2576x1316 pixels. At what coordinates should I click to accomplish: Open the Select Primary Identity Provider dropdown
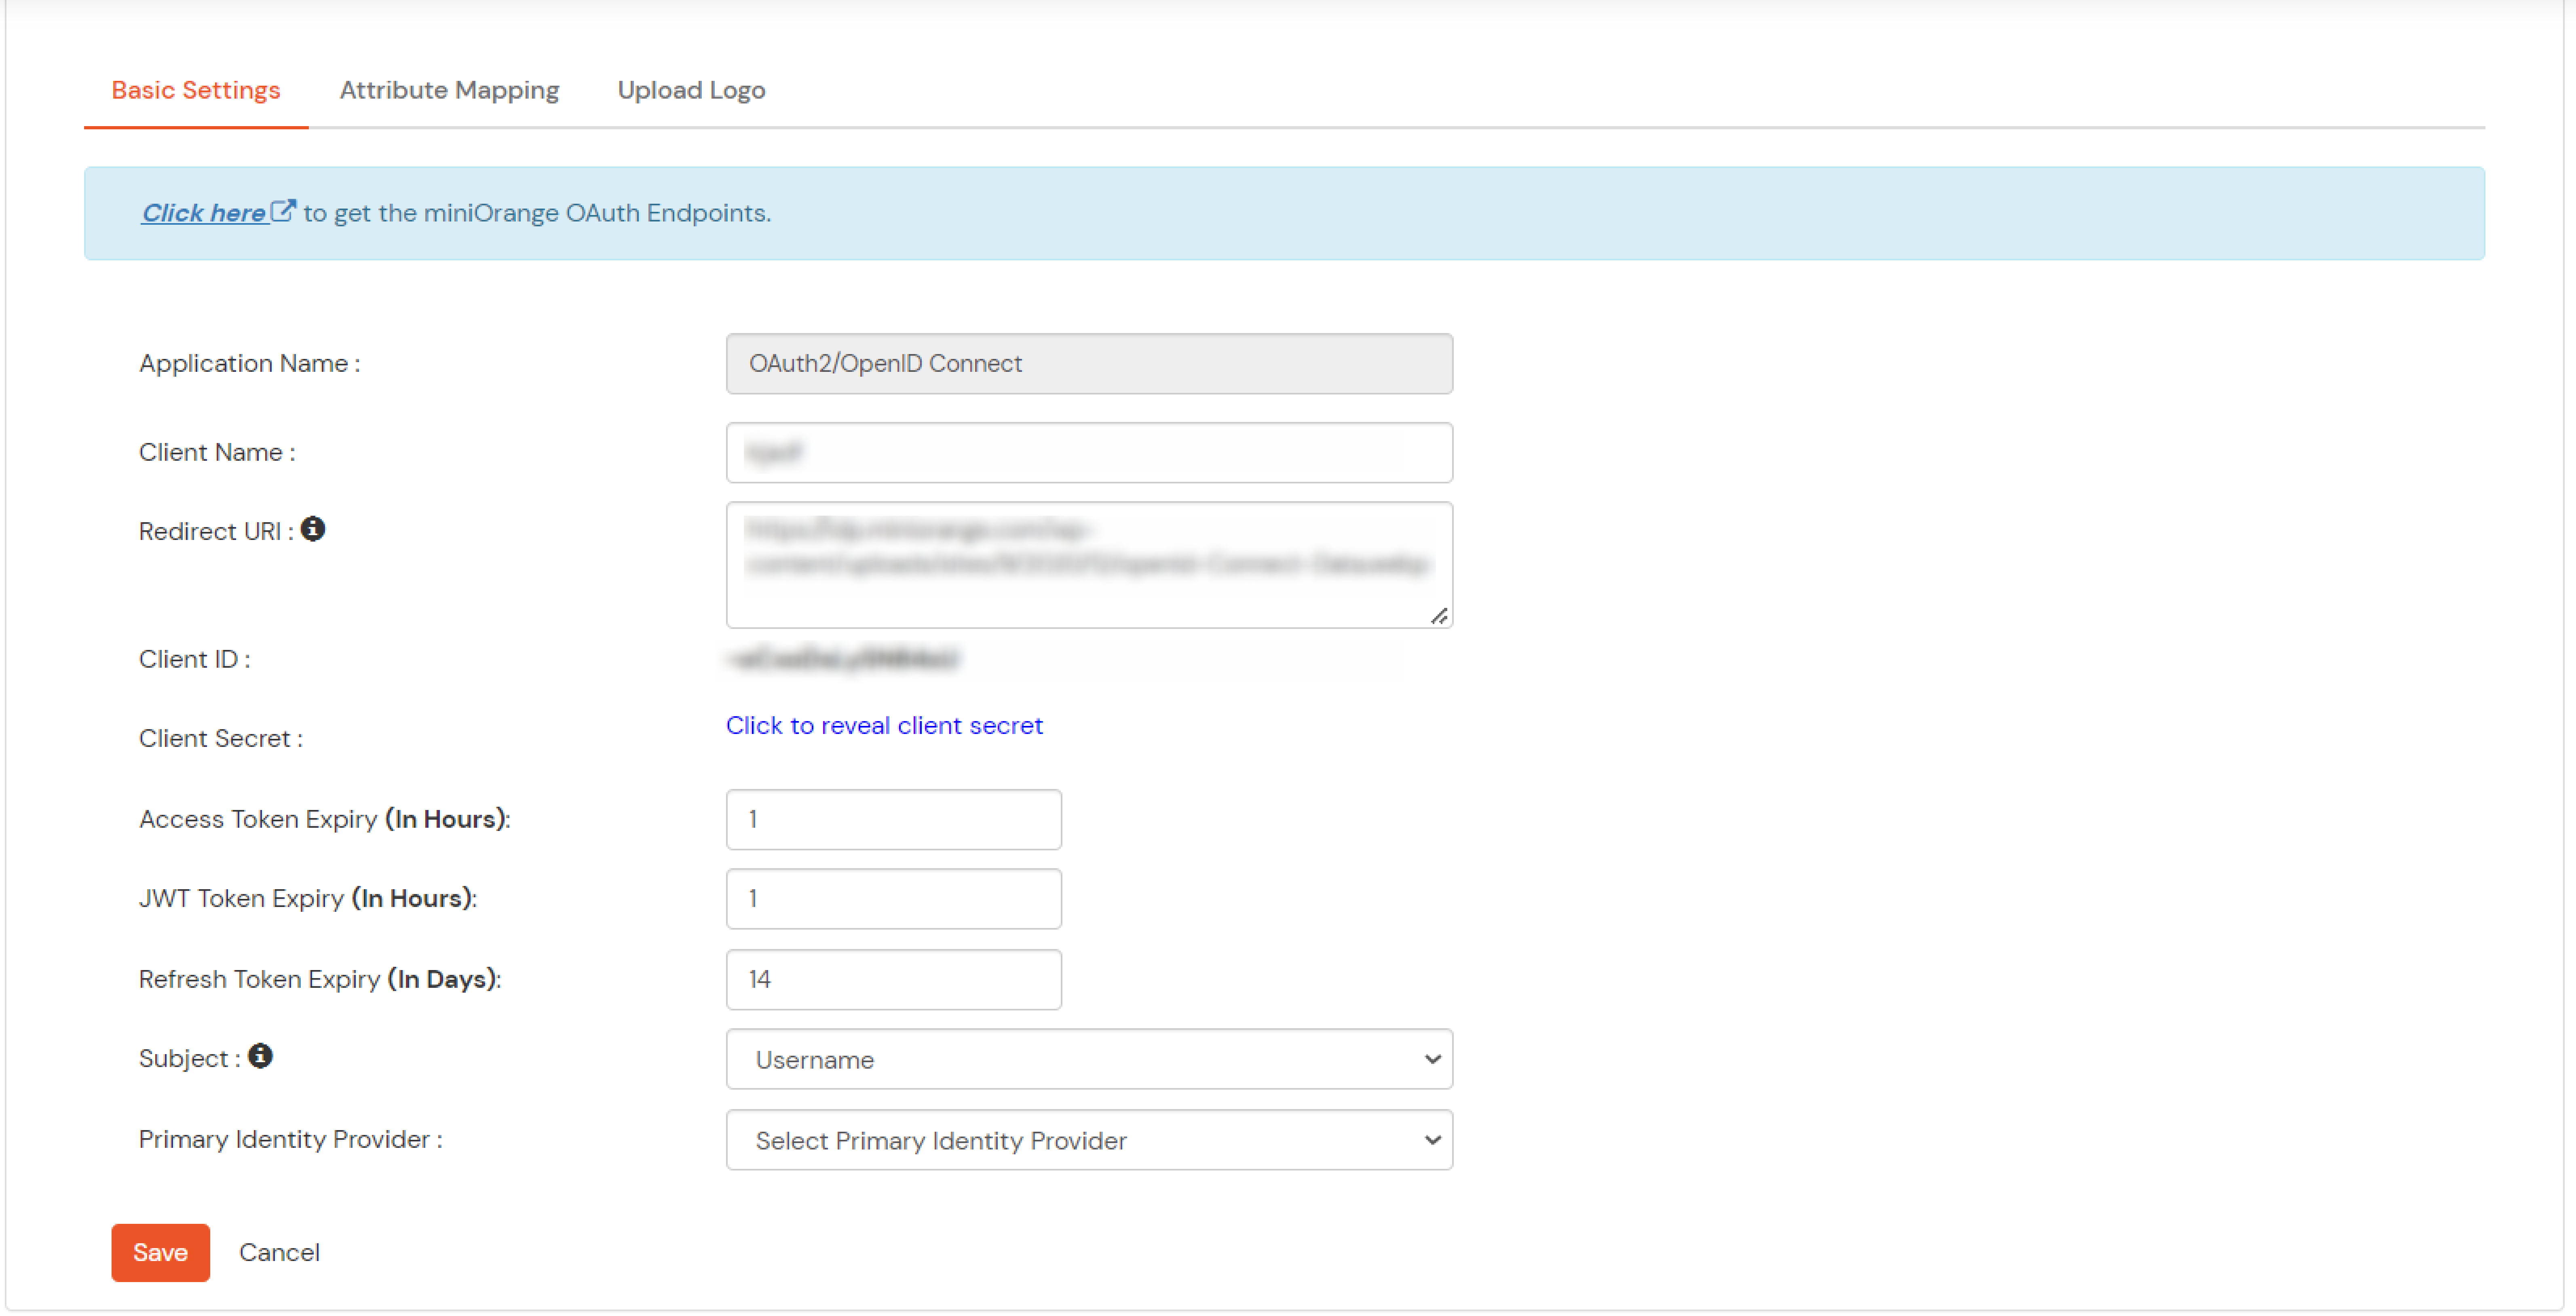pyautogui.click(x=1089, y=1140)
